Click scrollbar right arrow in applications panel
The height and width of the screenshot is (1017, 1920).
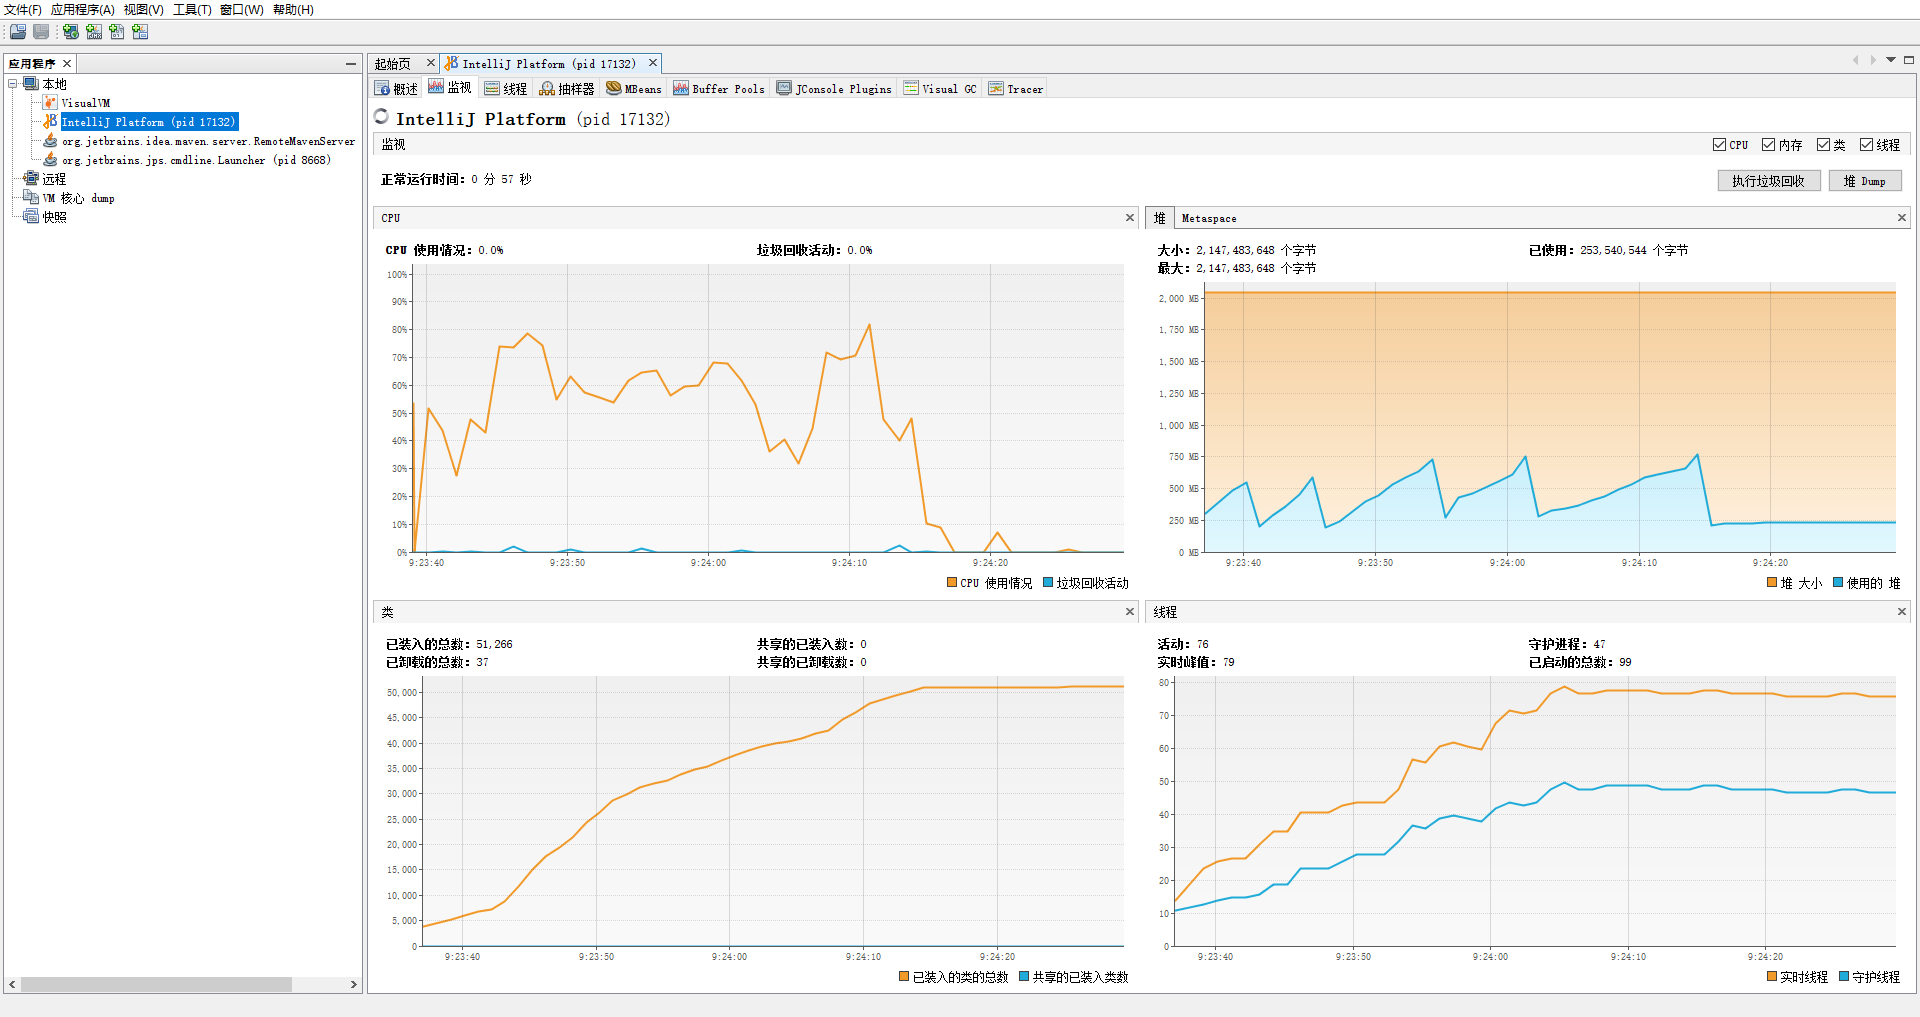coord(354,985)
